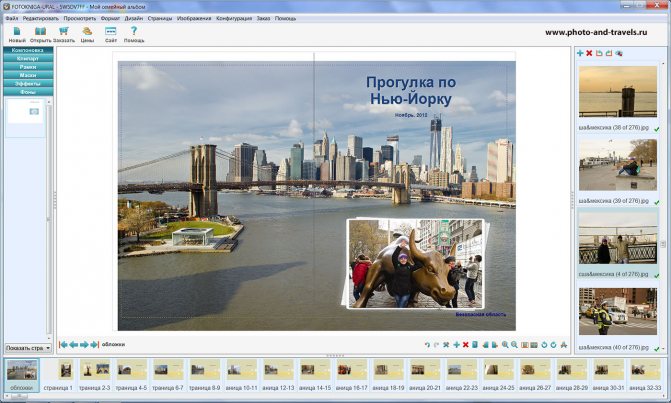Click the second orange folder icon in photo panel
The width and height of the screenshot is (671, 403).
point(609,53)
